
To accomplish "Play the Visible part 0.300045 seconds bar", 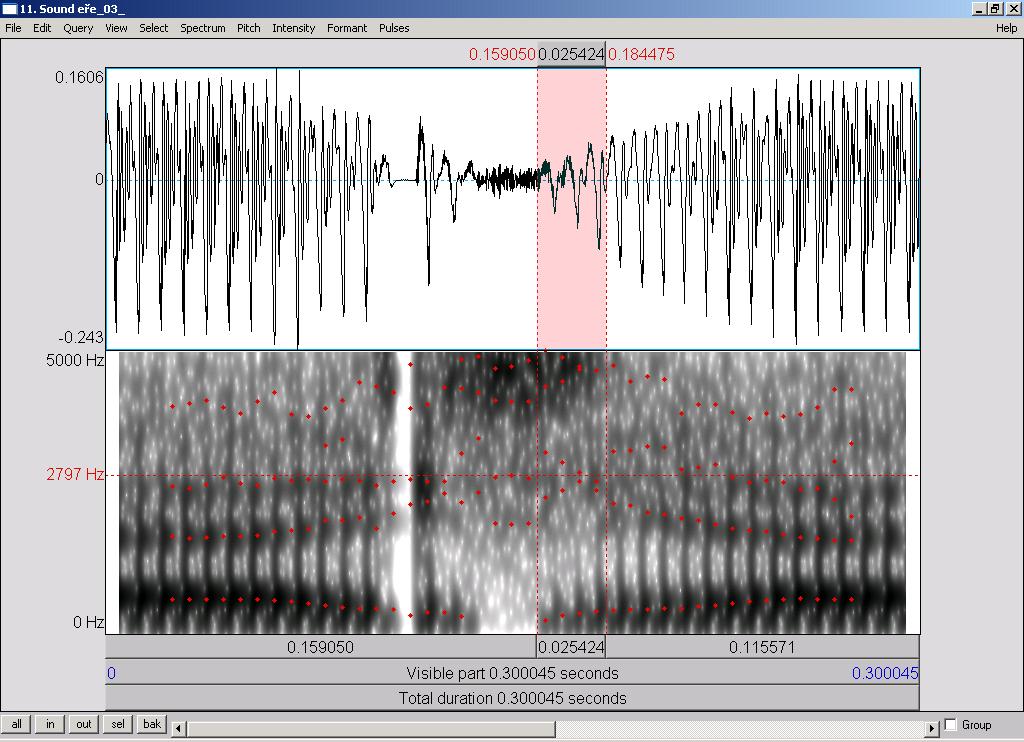I will (512, 673).
